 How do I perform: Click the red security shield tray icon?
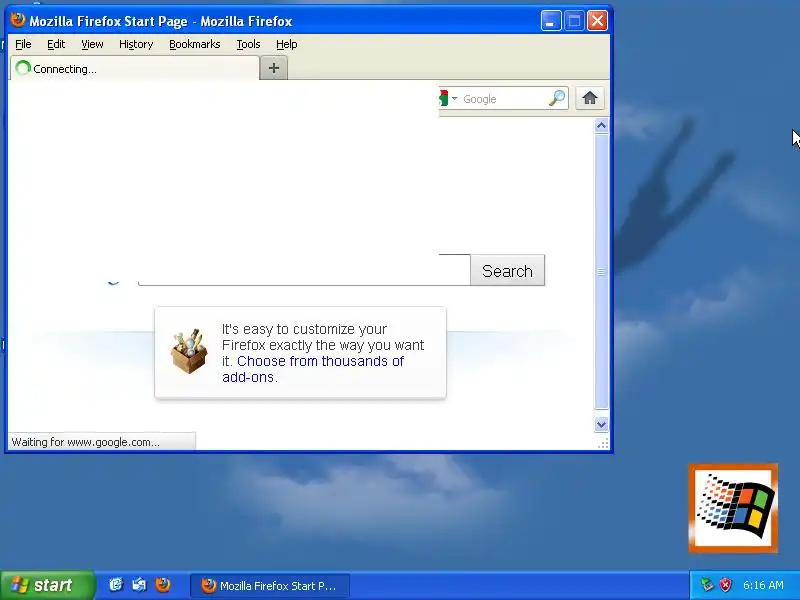[x=725, y=585]
